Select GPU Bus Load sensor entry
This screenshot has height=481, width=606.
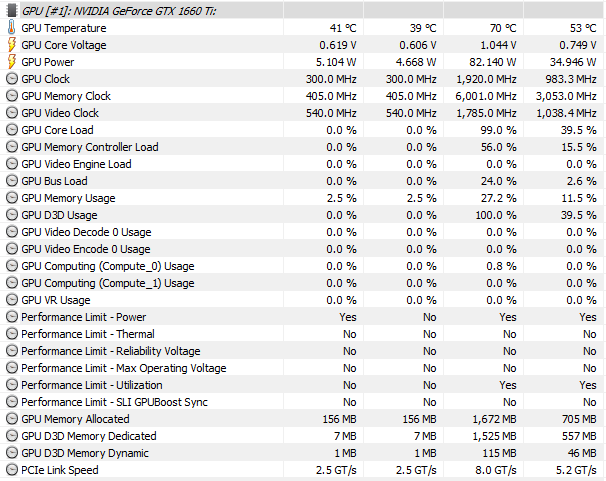(54, 181)
